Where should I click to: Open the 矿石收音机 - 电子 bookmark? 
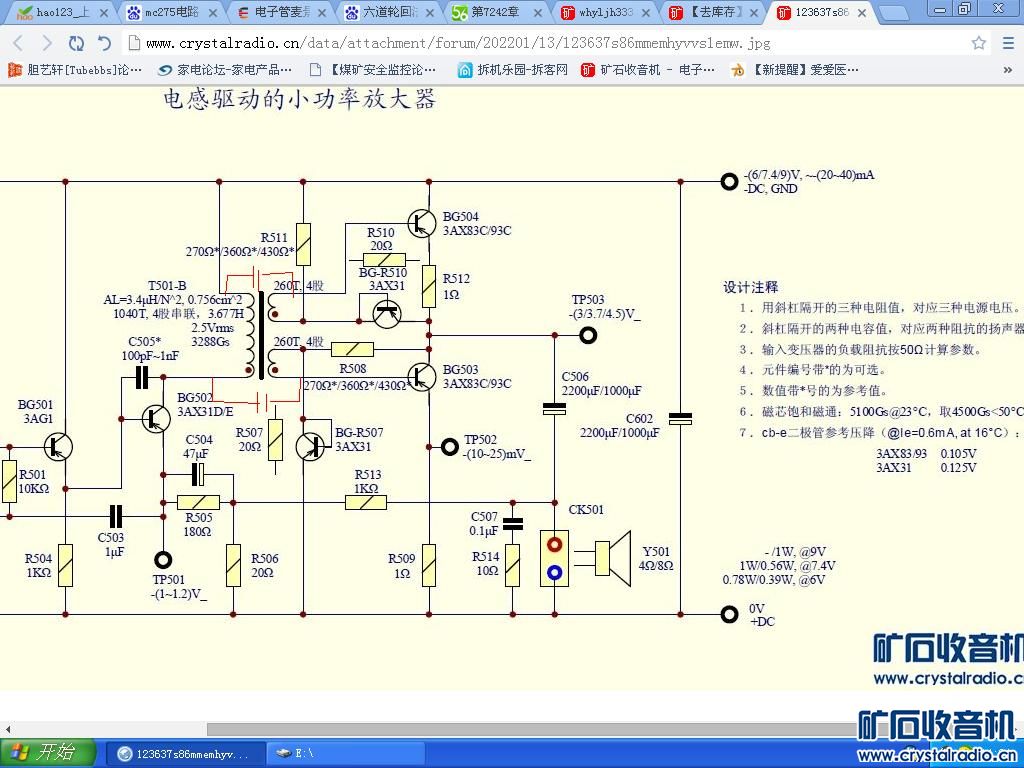(647, 70)
